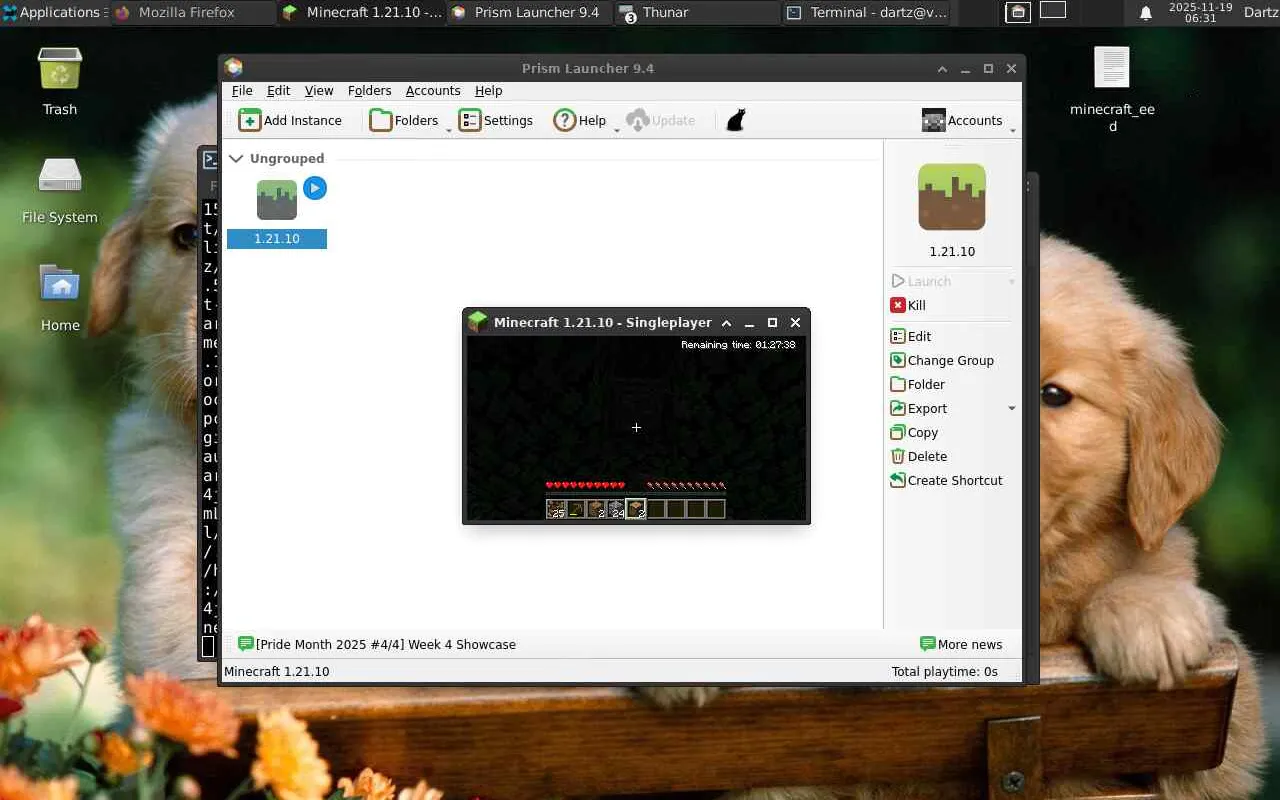Click Create Shortcut in the sidebar
Screen dimensions: 1280x800
[x=946, y=480]
